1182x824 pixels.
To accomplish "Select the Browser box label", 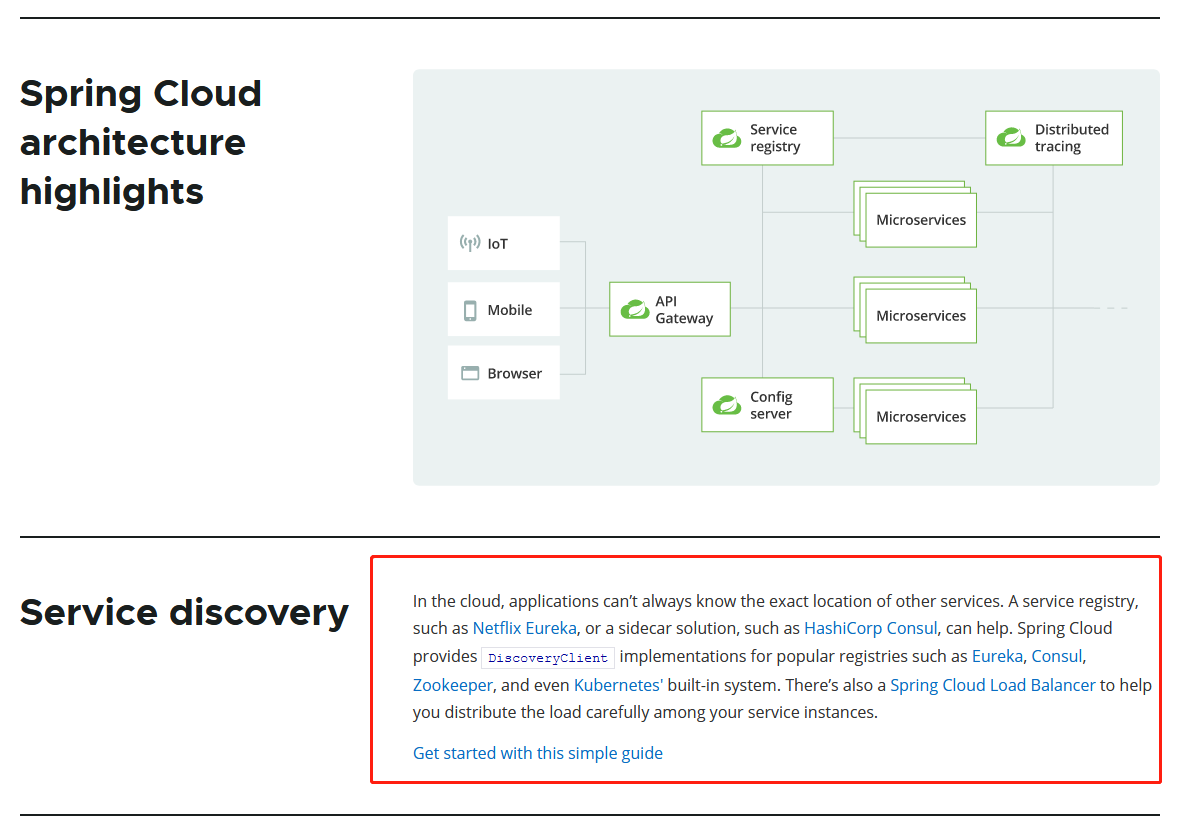I will pos(514,373).
